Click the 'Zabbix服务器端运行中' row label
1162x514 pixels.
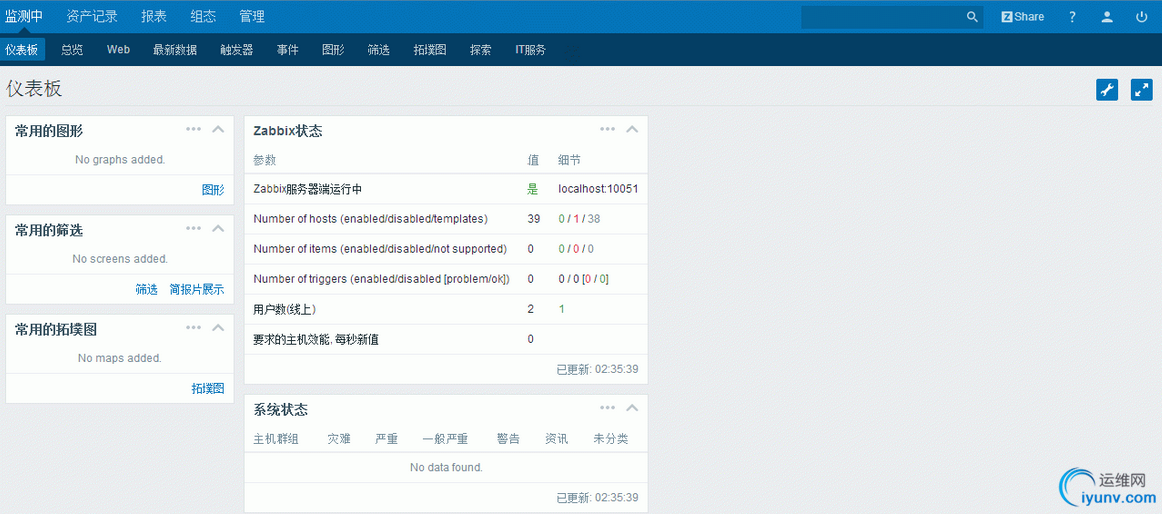point(308,189)
